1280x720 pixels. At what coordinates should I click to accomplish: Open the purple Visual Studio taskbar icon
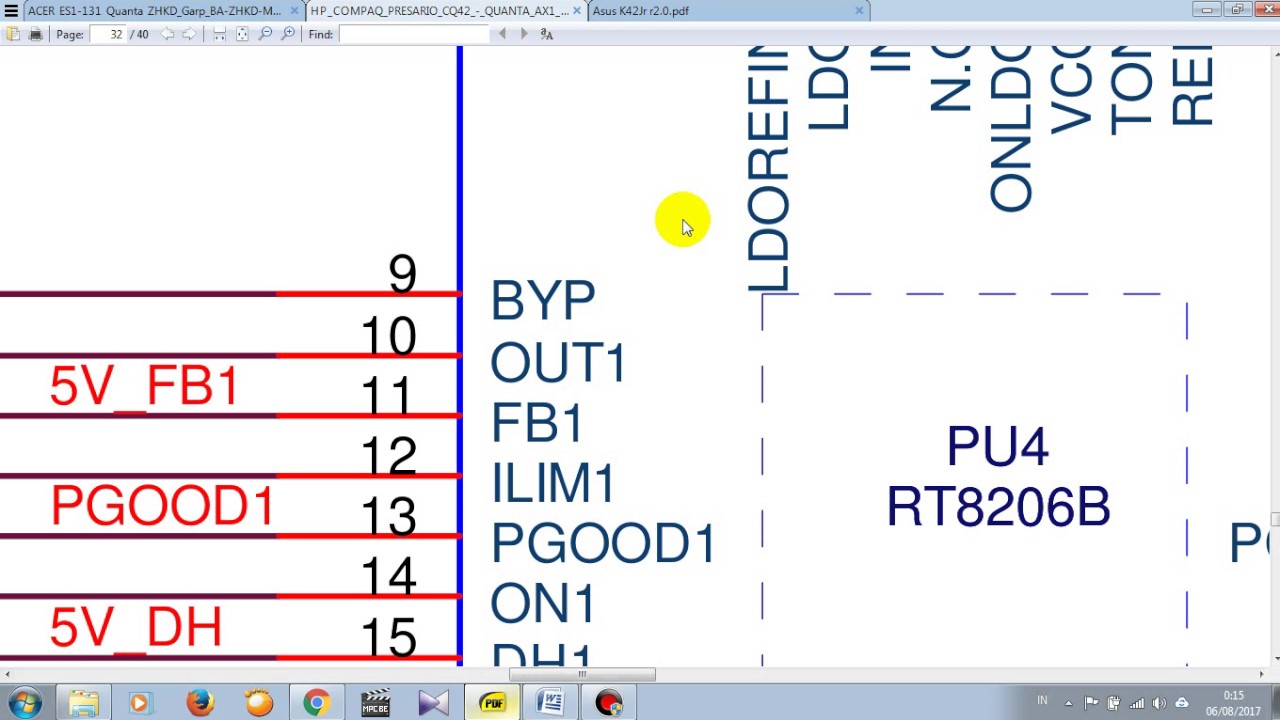point(433,703)
